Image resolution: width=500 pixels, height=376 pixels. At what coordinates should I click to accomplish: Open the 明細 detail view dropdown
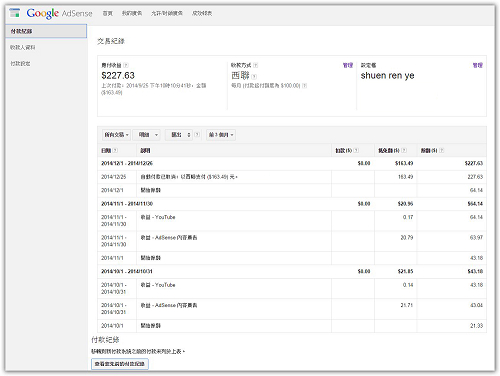147,135
